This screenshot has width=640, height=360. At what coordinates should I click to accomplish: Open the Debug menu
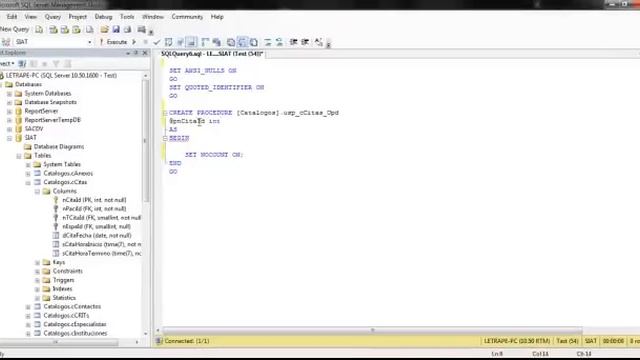point(103,17)
